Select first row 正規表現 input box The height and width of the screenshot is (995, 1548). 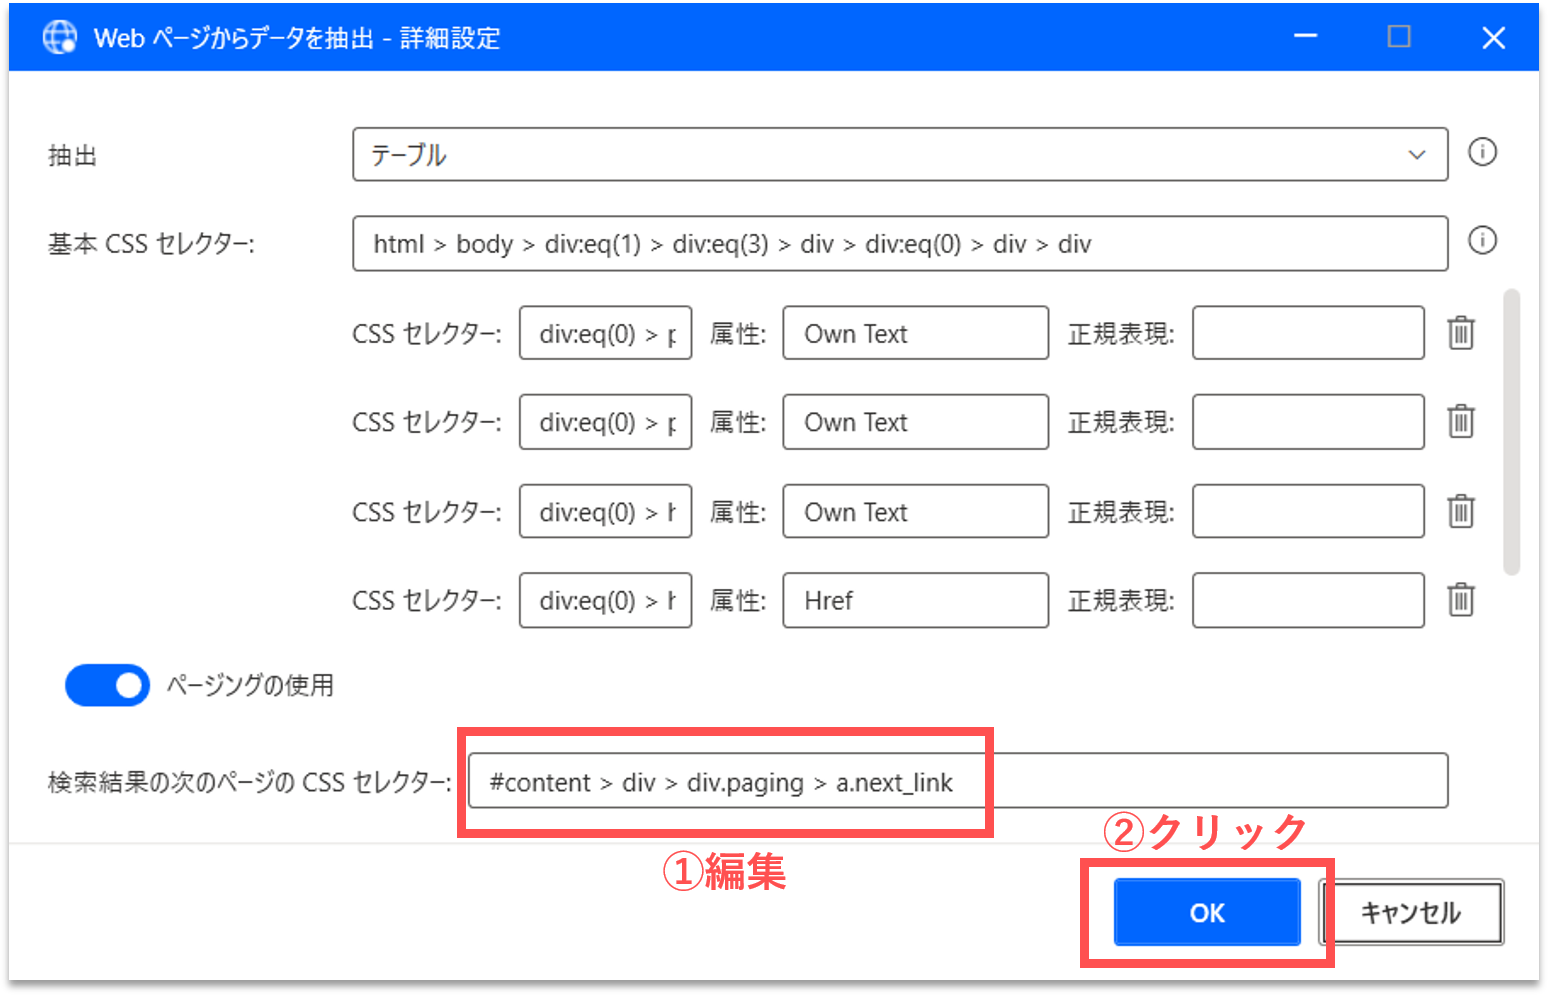[x=1307, y=333]
